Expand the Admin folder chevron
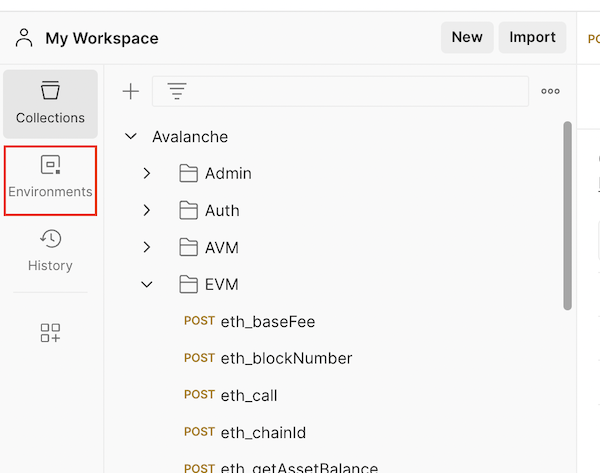 [147, 174]
